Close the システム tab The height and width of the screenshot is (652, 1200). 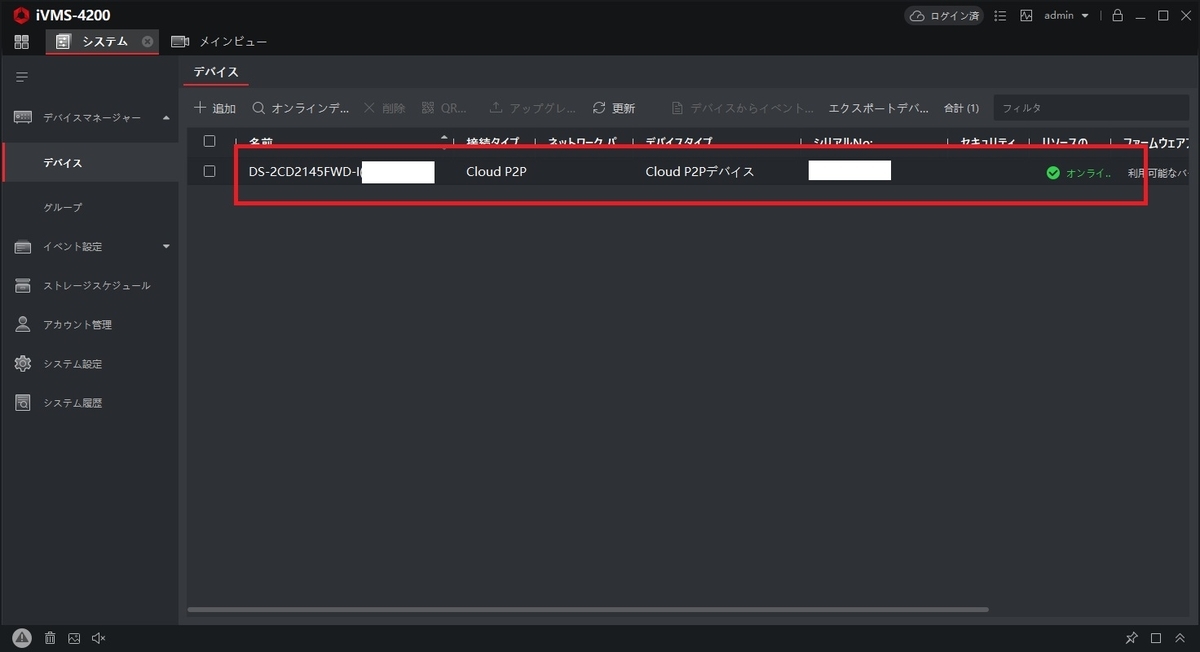point(148,42)
